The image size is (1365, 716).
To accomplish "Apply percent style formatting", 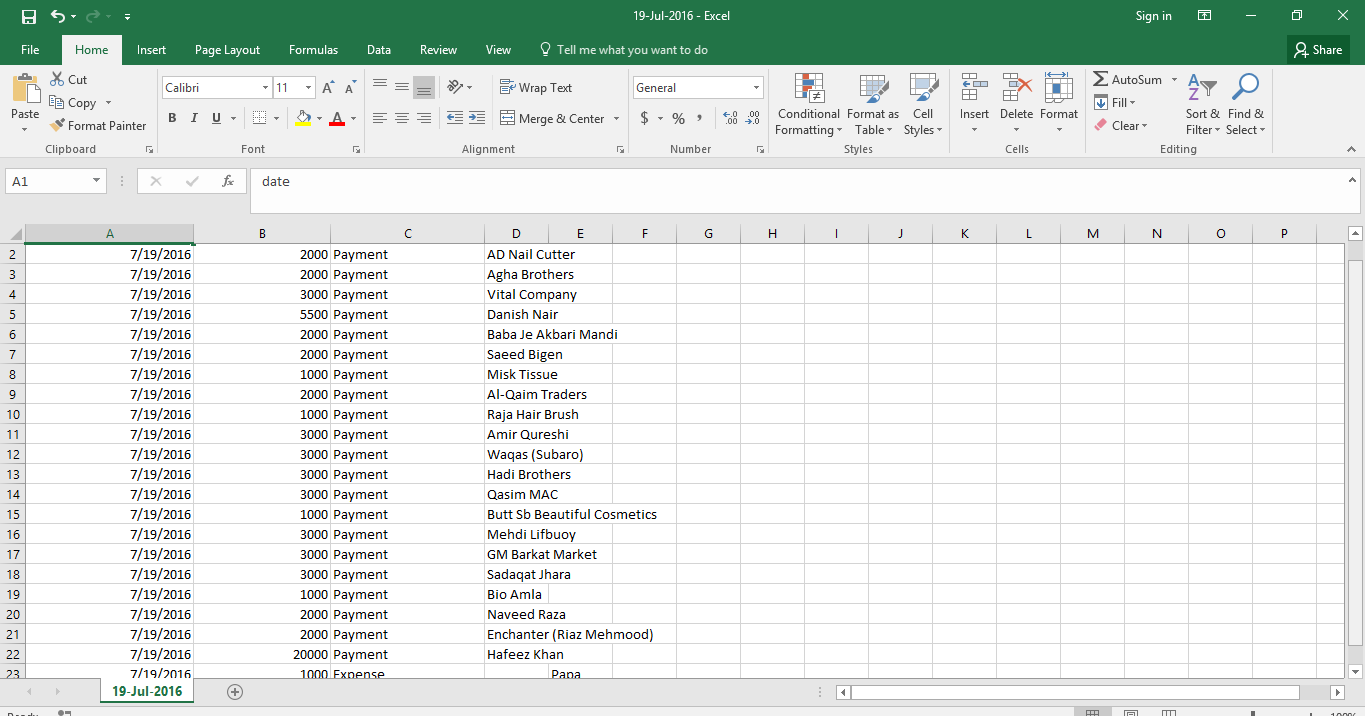I will click(x=678, y=118).
